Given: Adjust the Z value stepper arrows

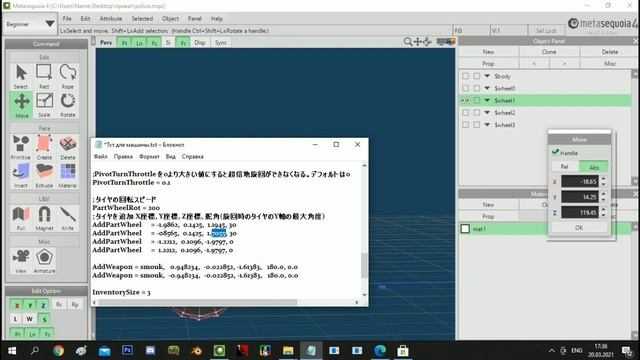Looking at the screenshot, I should coord(603,212).
